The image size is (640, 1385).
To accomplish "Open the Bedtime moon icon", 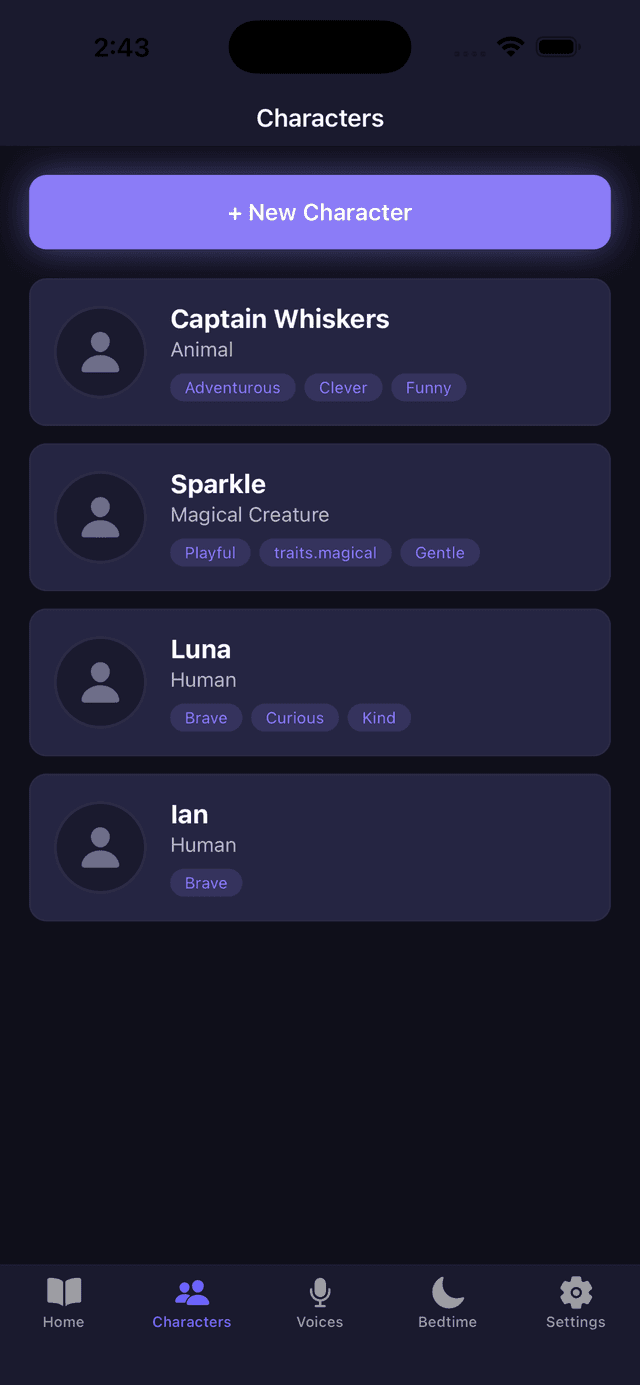I will [x=447, y=1293].
